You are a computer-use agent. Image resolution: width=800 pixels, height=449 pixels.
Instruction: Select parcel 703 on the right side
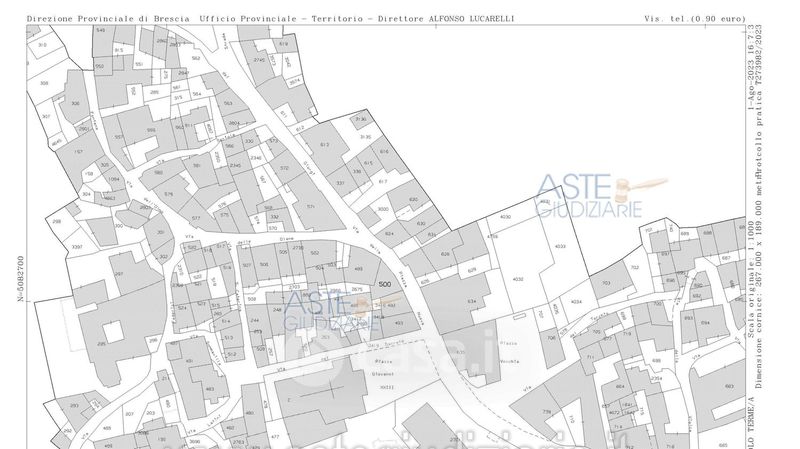tap(606, 283)
